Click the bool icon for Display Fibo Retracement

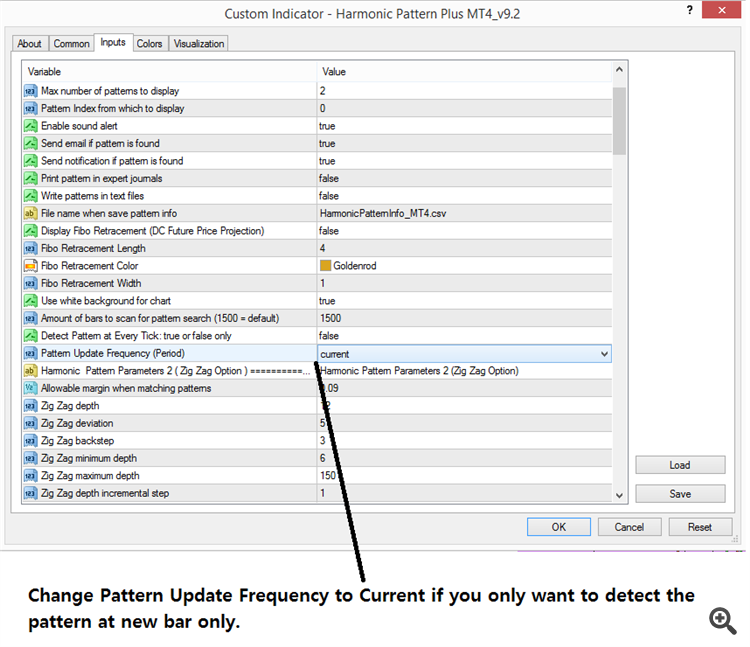30,231
